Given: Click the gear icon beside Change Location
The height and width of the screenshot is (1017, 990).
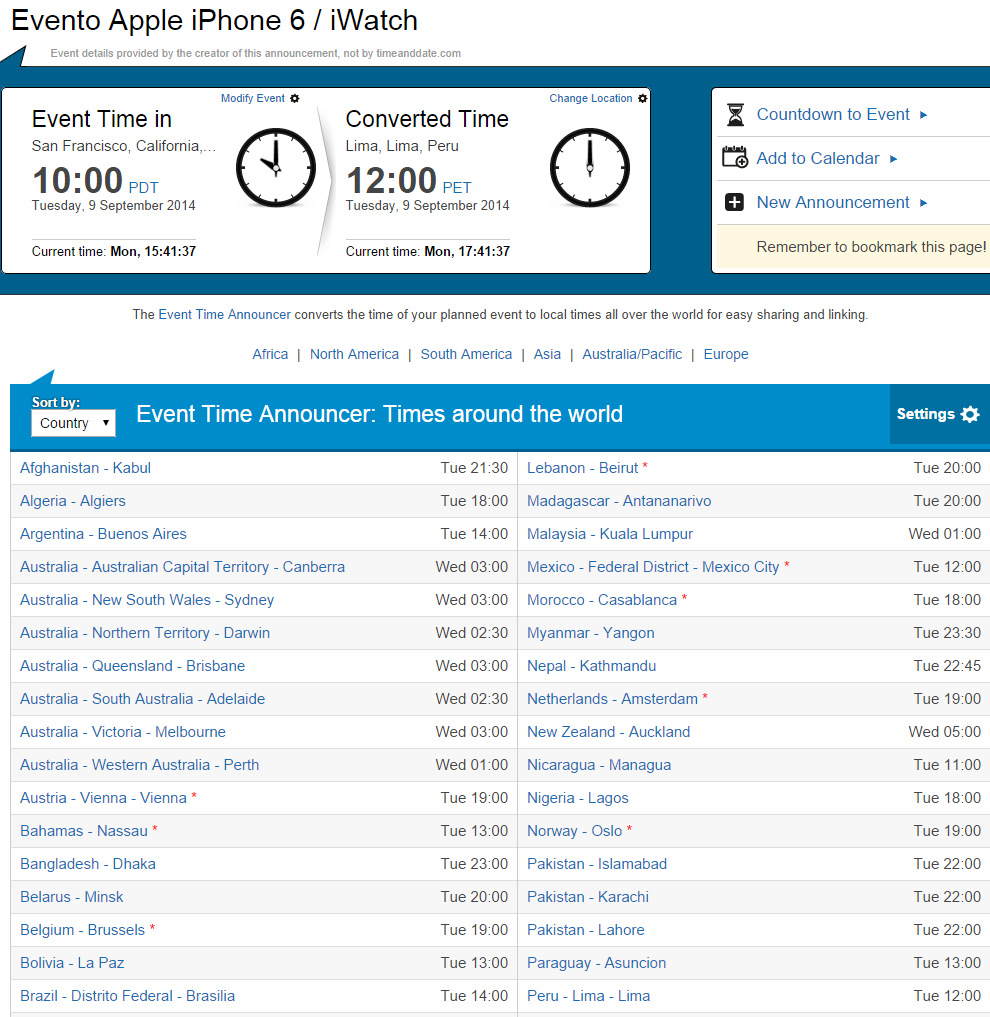Looking at the screenshot, I should pos(642,99).
